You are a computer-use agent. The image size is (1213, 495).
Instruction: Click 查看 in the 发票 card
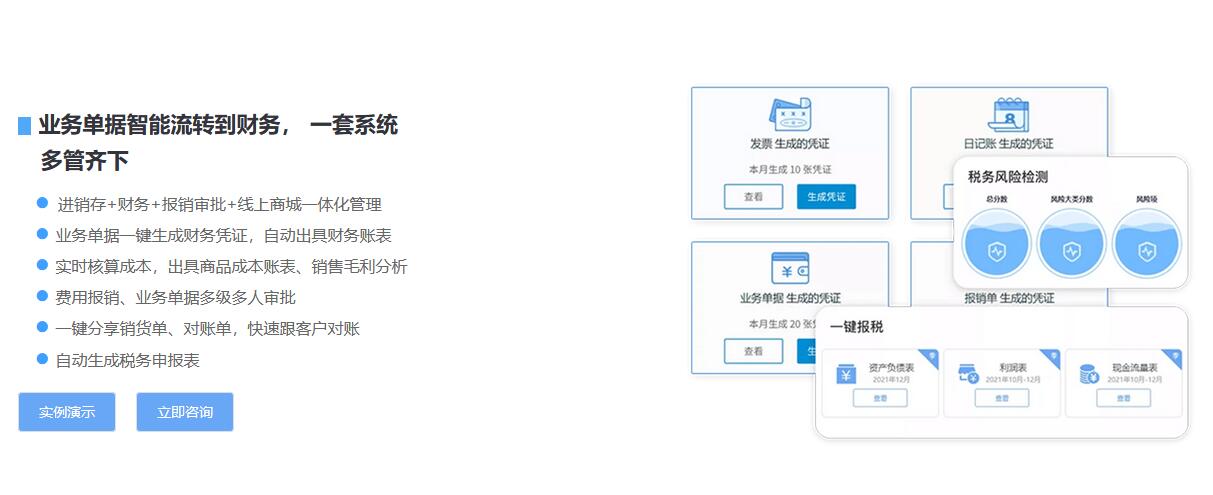753,197
